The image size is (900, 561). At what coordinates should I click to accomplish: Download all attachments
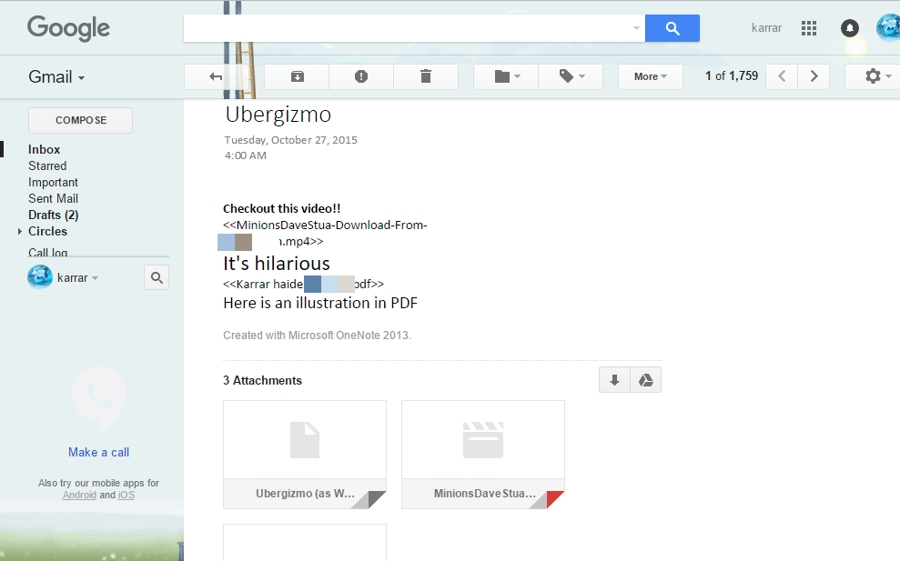[x=614, y=380]
